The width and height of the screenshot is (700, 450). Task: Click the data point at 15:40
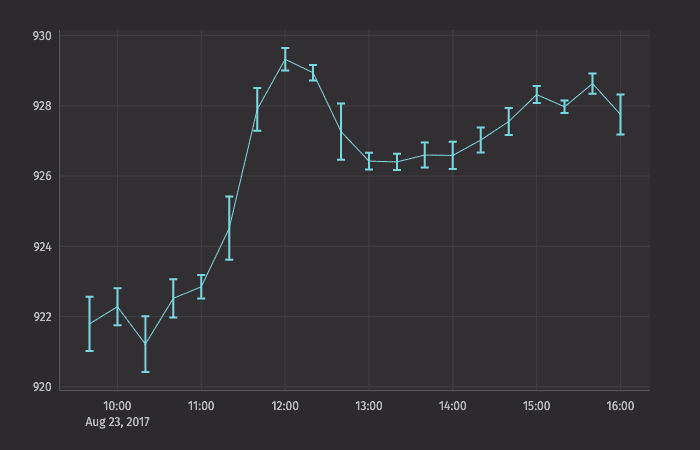tap(593, 83)
